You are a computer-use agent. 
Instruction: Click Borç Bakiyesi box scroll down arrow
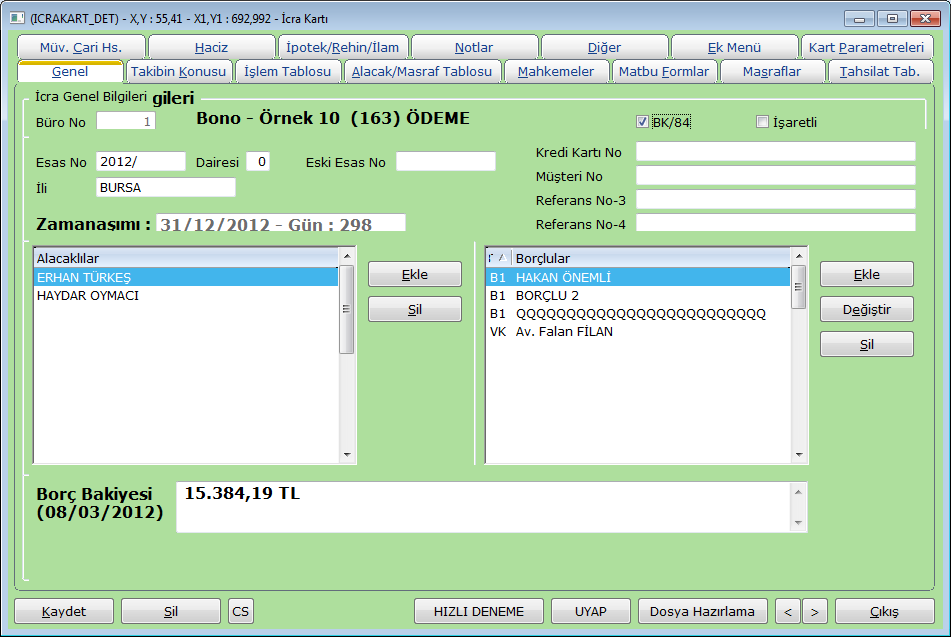click(798, 522)
